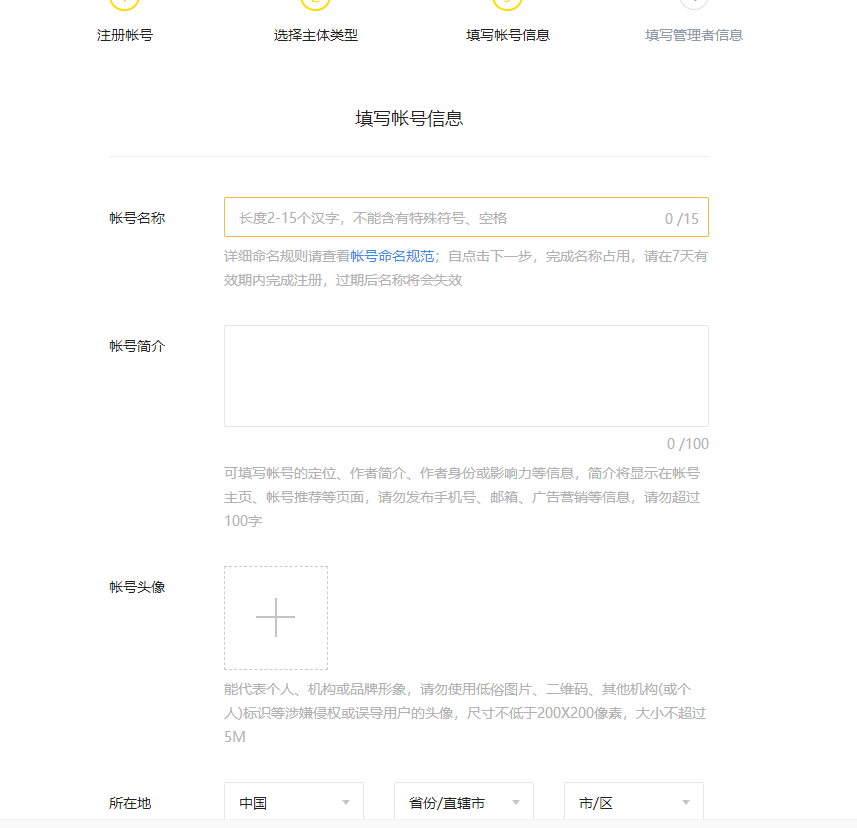Image resolution: width=857 pixels, height=828 pixels.
Task: Click the 0/100 character counter
Action: click(688, 444)
